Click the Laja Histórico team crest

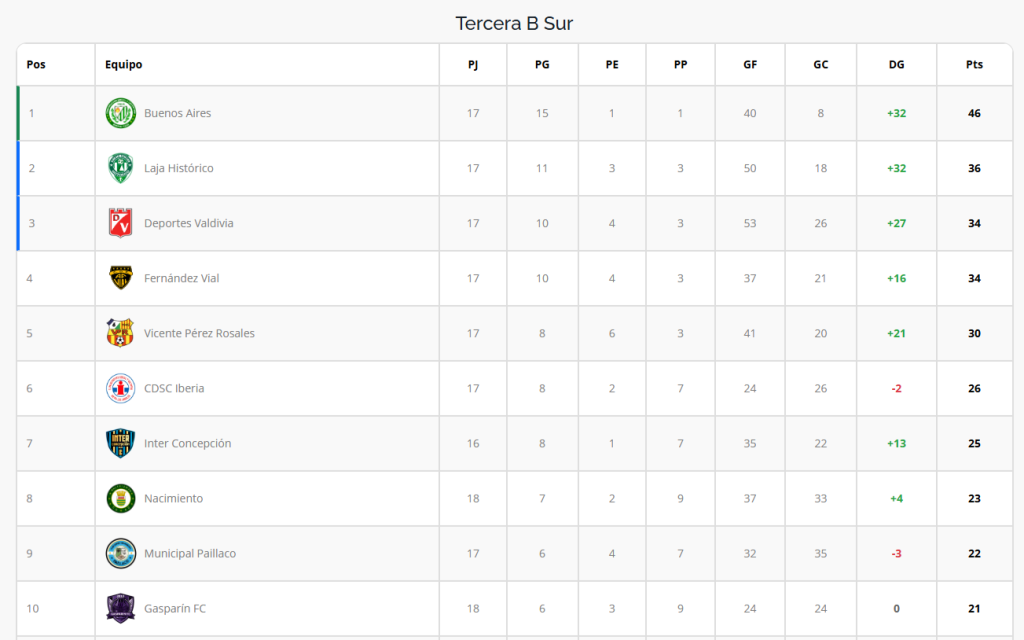pos(121,168)
